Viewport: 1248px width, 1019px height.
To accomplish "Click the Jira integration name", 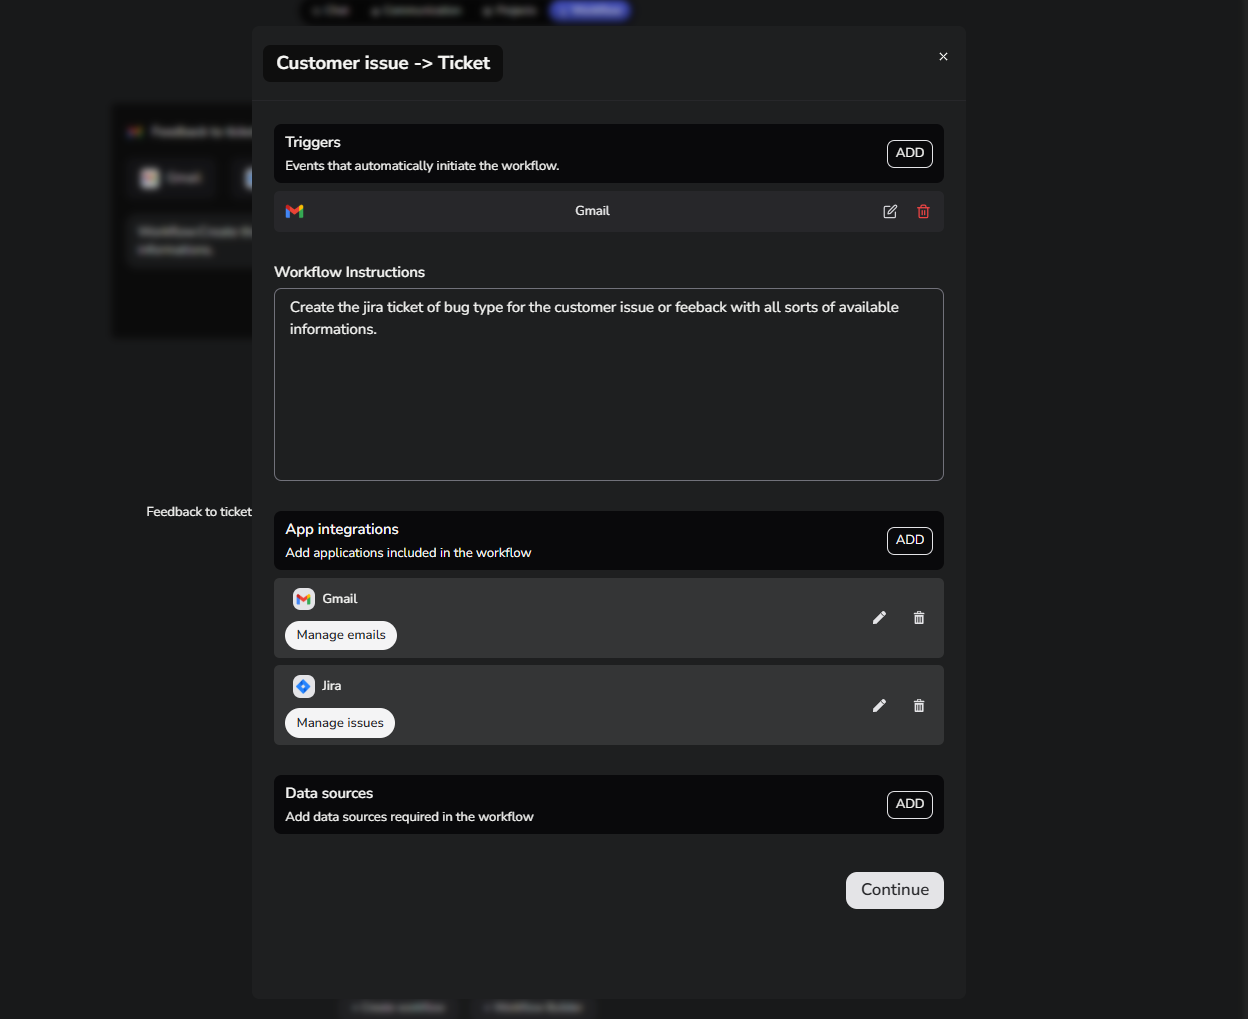I will coord(332,686).
